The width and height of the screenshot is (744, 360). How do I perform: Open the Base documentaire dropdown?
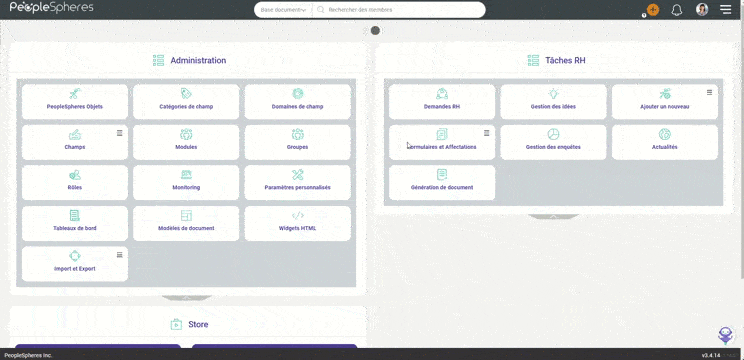pyautogui.click(x=283, y=9)
